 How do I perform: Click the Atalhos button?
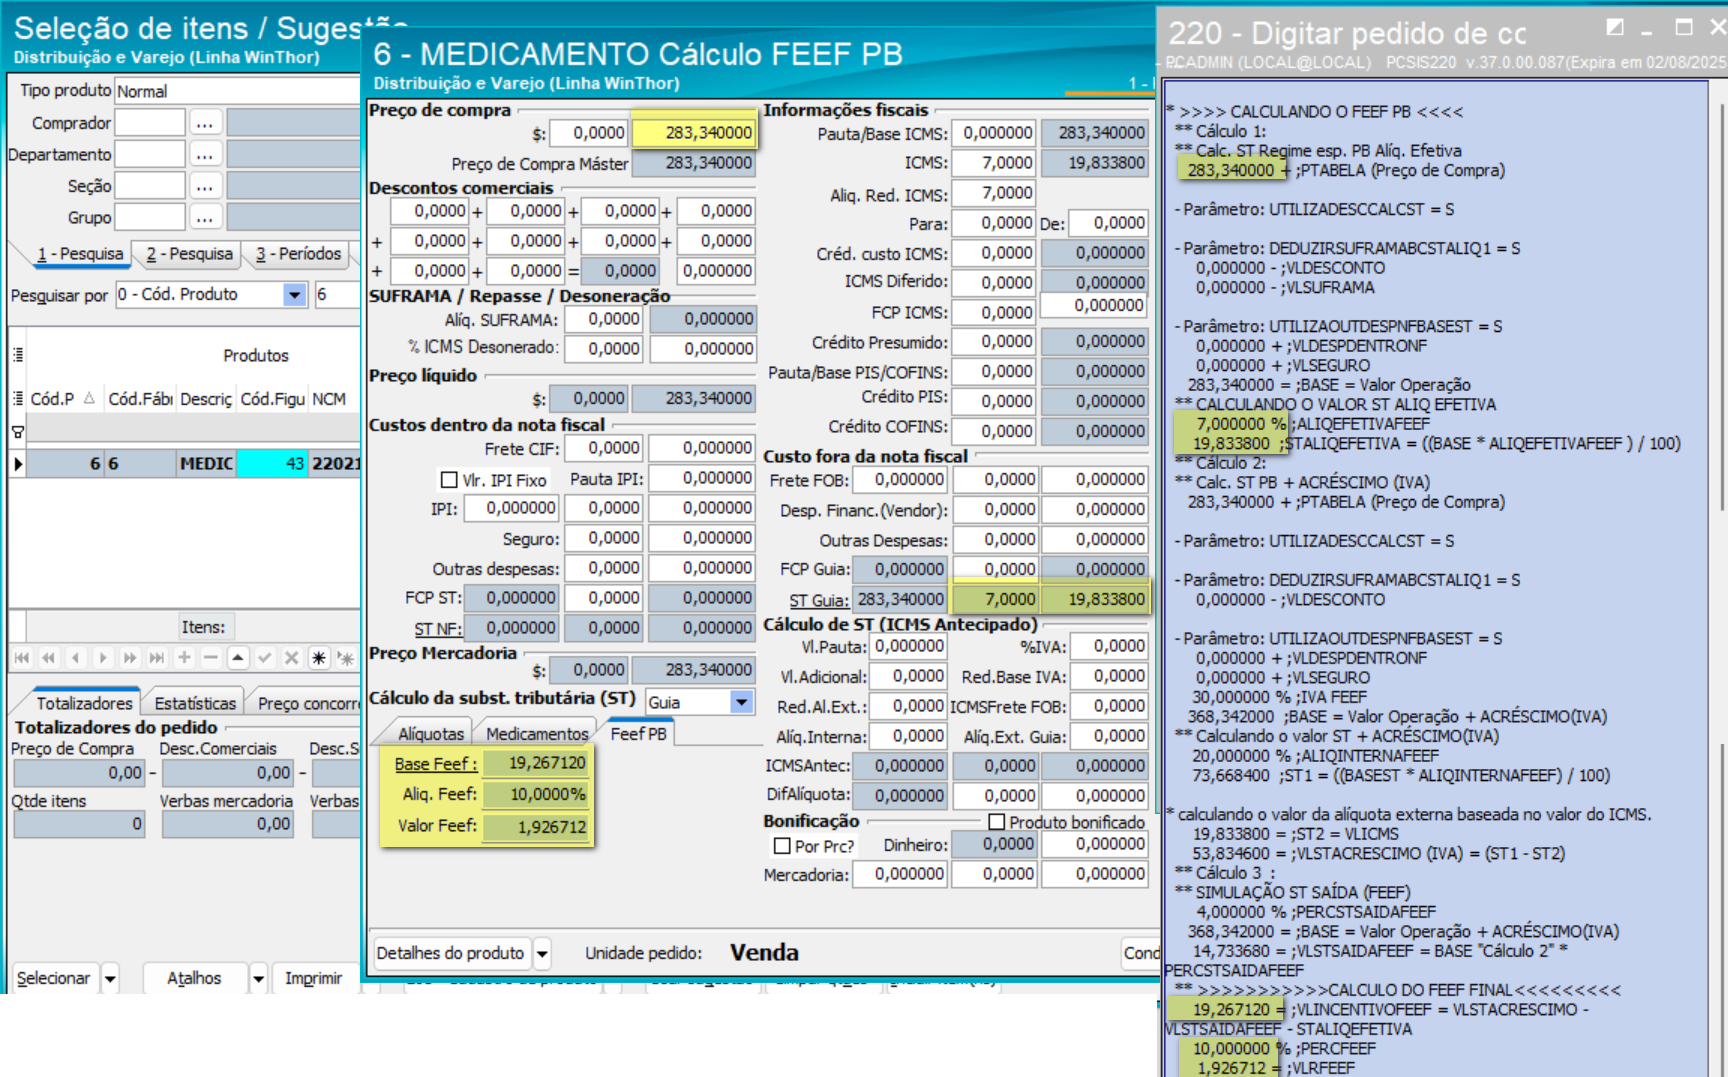point(194,978)
